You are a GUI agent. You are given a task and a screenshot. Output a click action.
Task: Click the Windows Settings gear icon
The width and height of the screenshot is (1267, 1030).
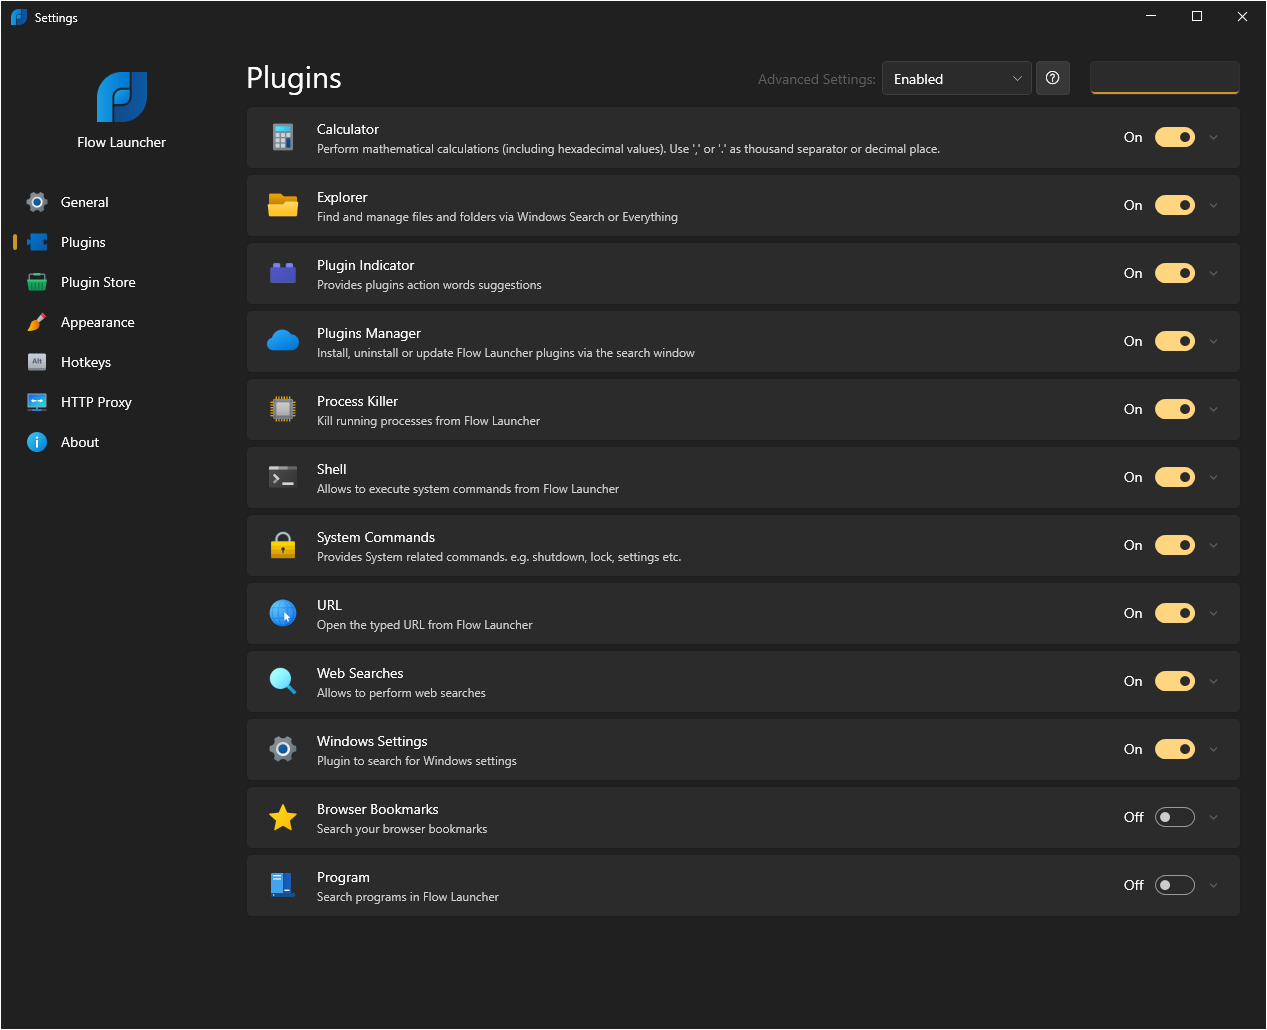(283, 749)
